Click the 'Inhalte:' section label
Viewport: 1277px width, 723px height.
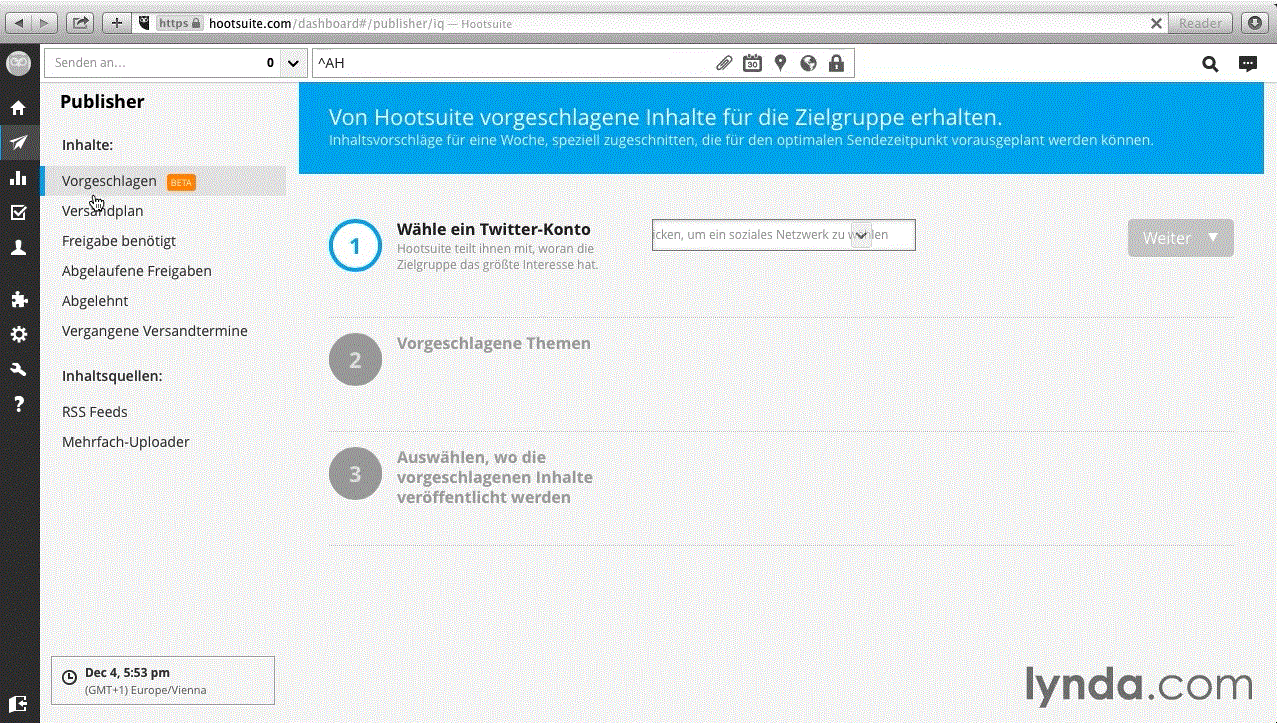point(87,145)
